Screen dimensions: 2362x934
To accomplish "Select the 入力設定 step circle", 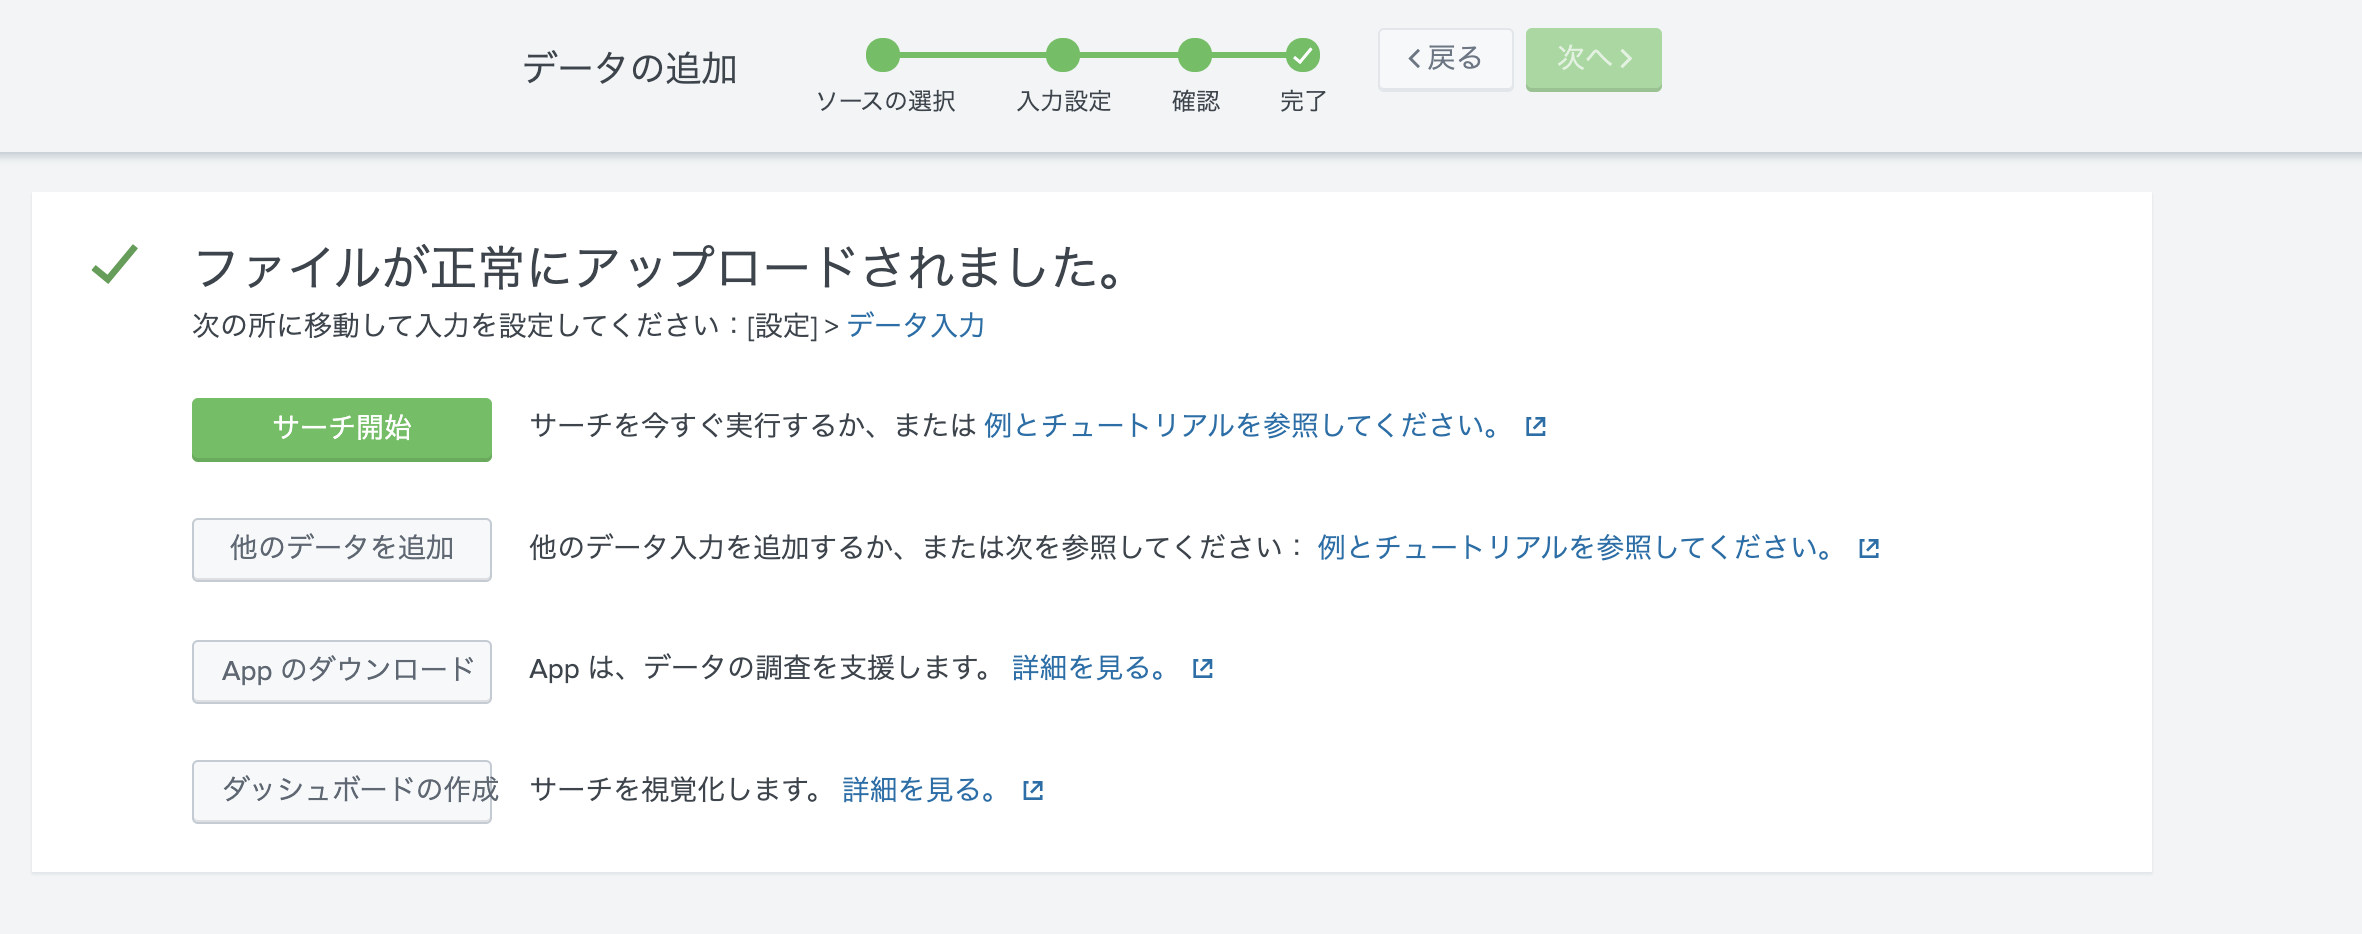I will (x=1063, y=56).
